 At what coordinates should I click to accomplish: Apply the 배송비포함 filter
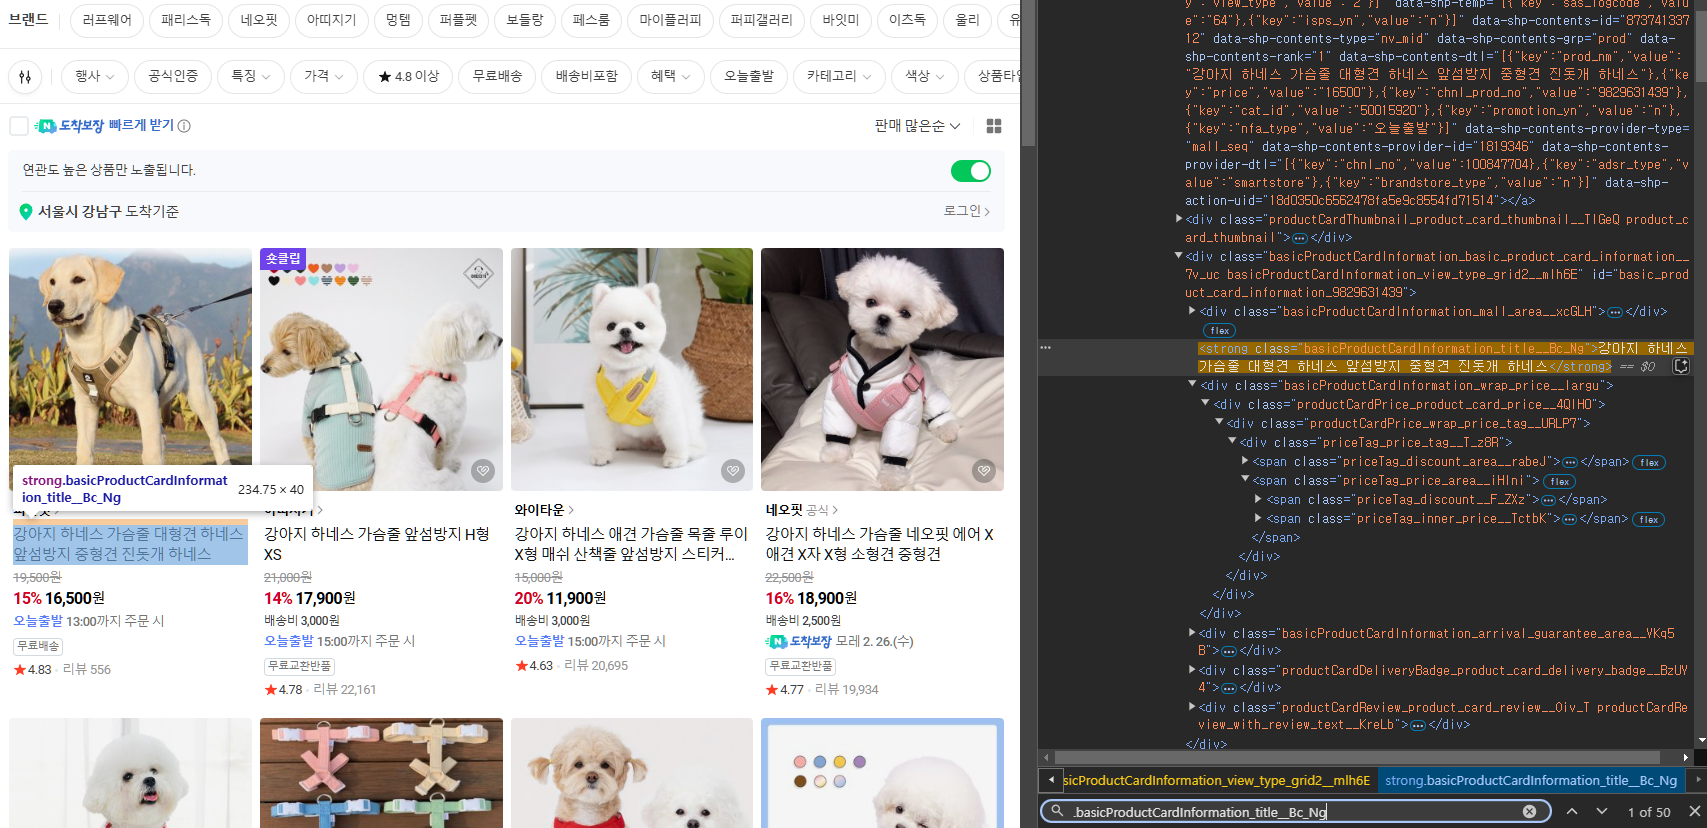[586, 76]
